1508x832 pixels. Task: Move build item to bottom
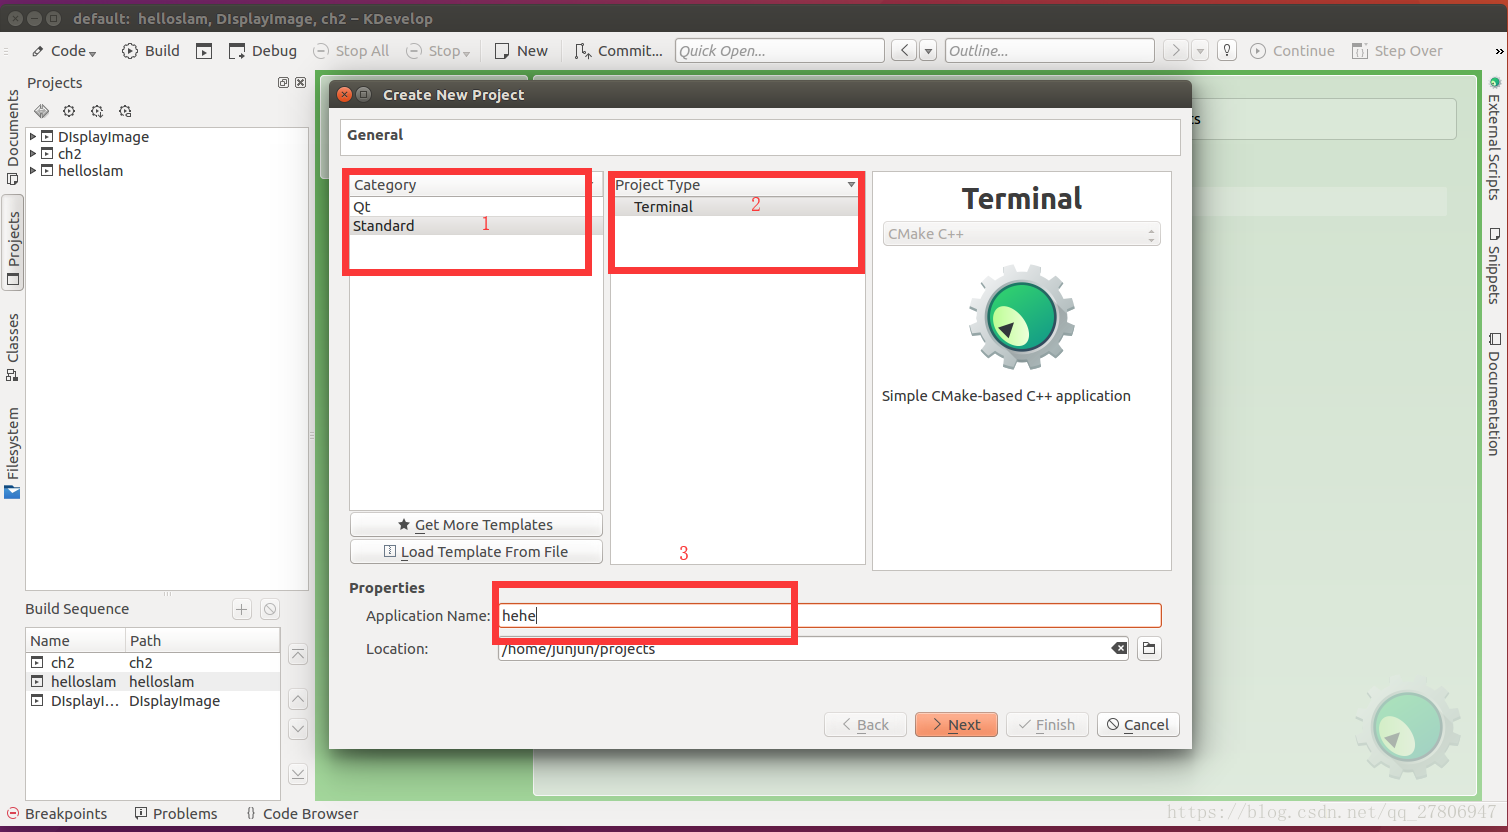tap(298, 774)
